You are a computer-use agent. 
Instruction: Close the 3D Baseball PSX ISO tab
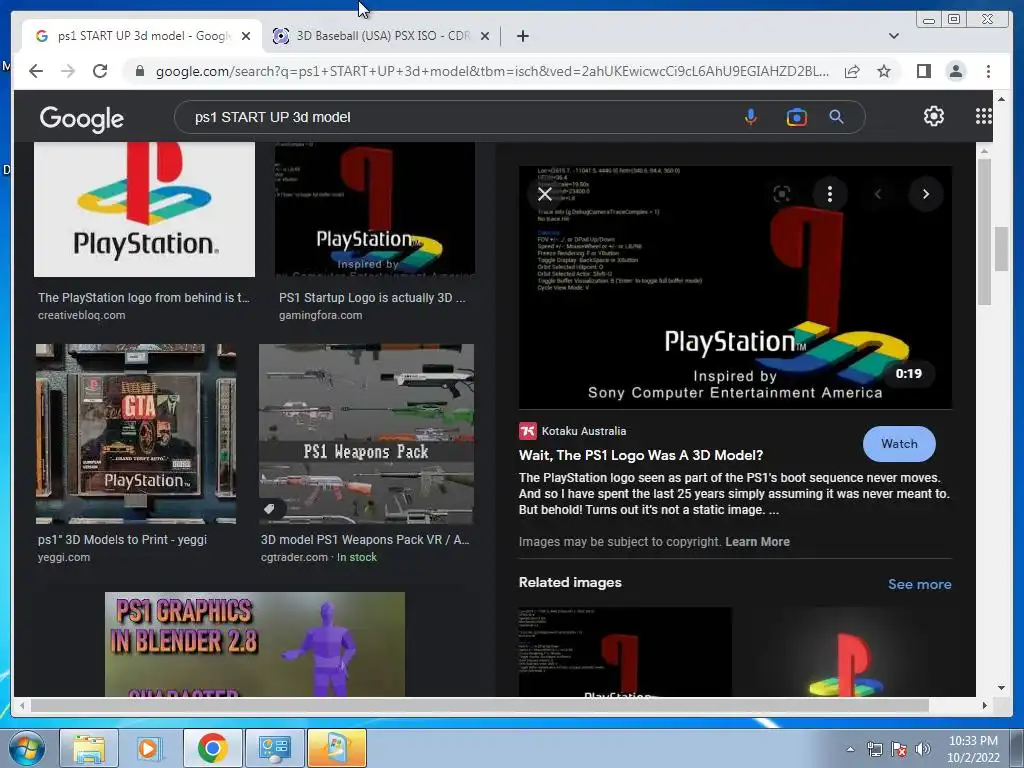click(485, 37)
